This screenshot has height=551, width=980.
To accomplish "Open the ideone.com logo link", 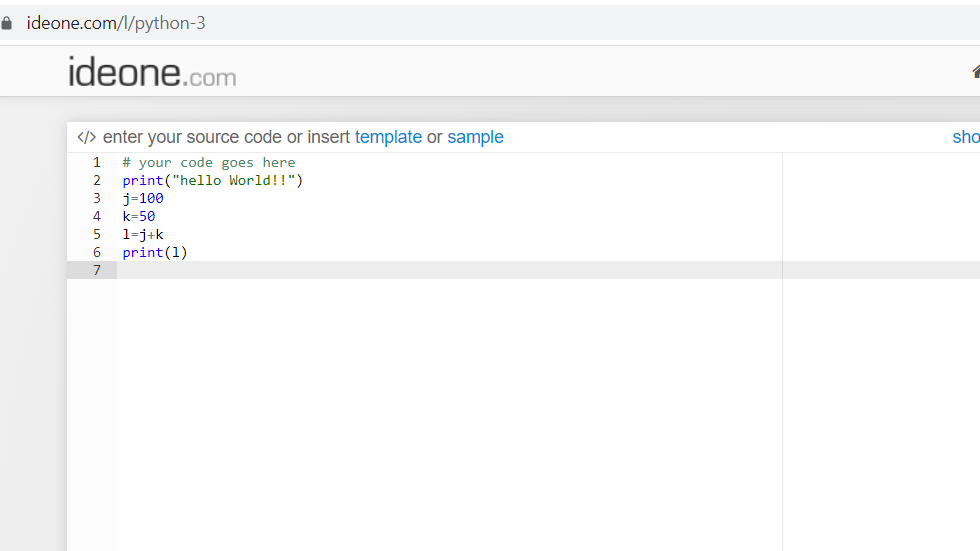I will pyautogui.click(x=152, y=72).
